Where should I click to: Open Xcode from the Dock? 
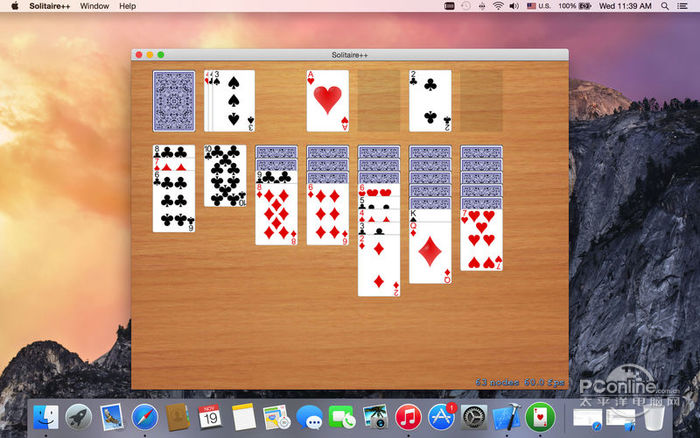(507, 417)
